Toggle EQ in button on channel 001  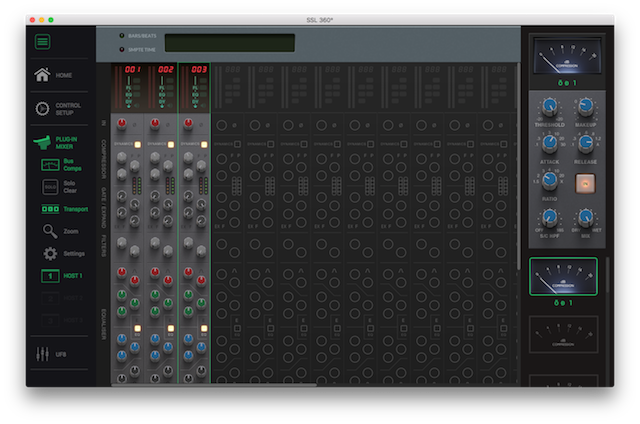(138, 329)
